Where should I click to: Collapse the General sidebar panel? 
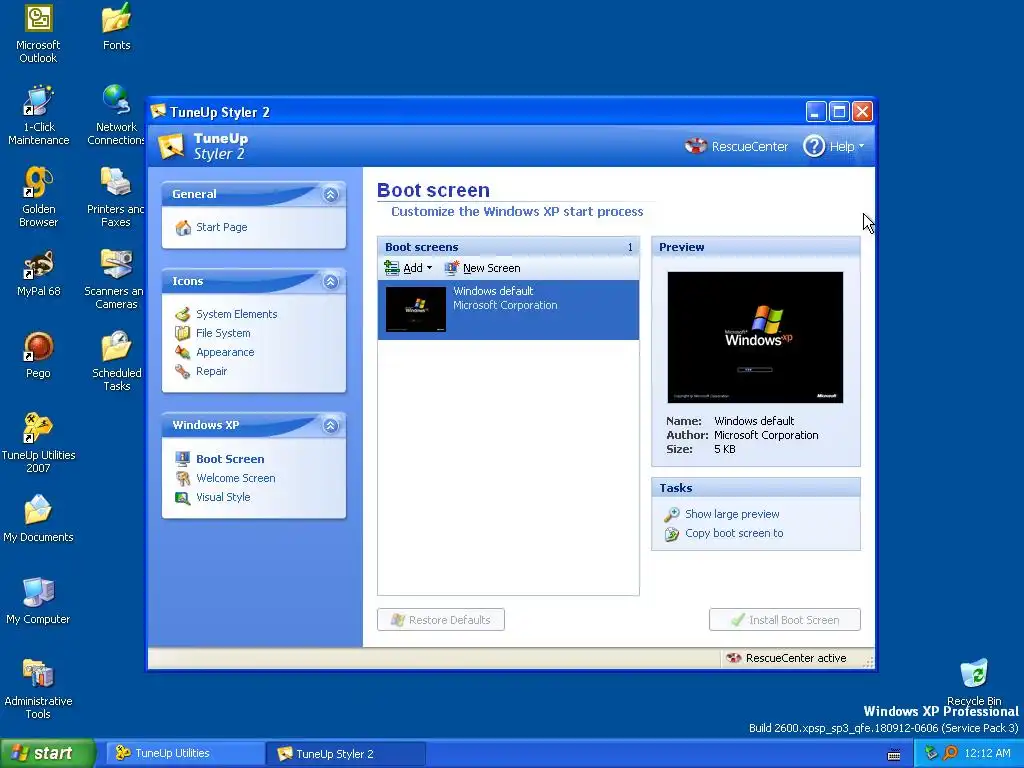coord(330,195)
